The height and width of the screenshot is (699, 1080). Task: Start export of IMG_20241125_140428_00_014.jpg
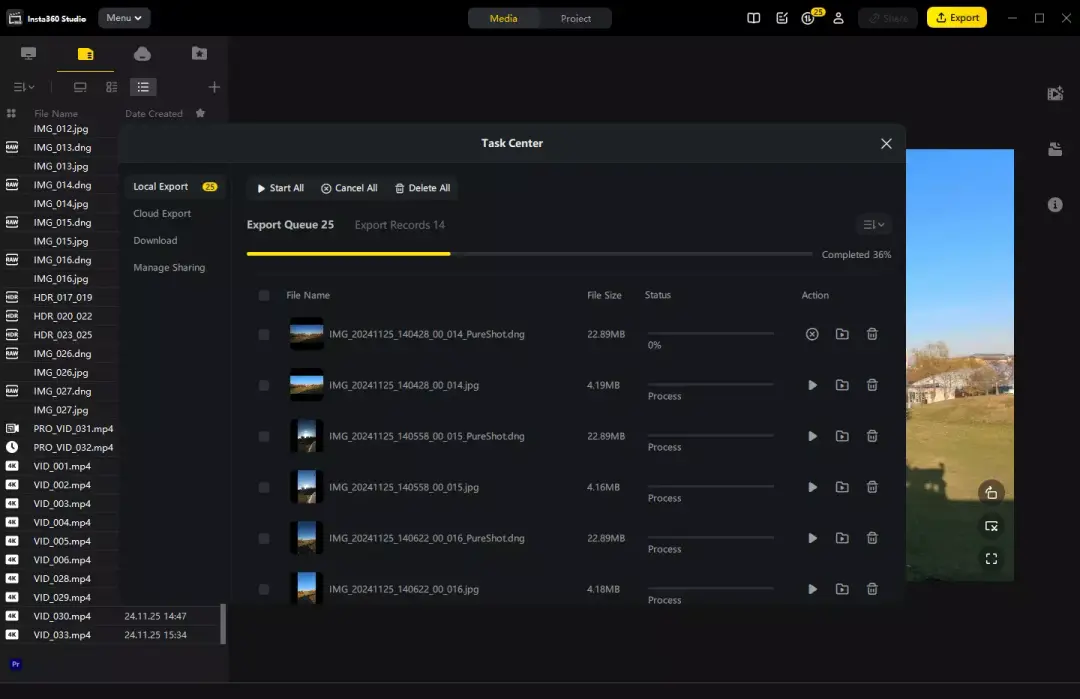tap(812, 385)
